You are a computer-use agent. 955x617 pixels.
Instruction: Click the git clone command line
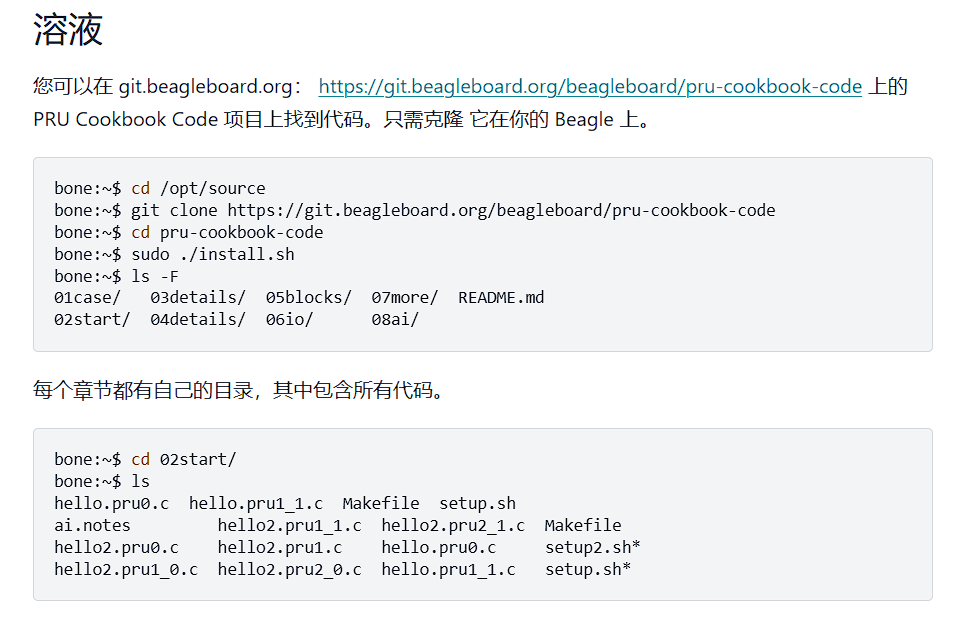click(415, 210)
